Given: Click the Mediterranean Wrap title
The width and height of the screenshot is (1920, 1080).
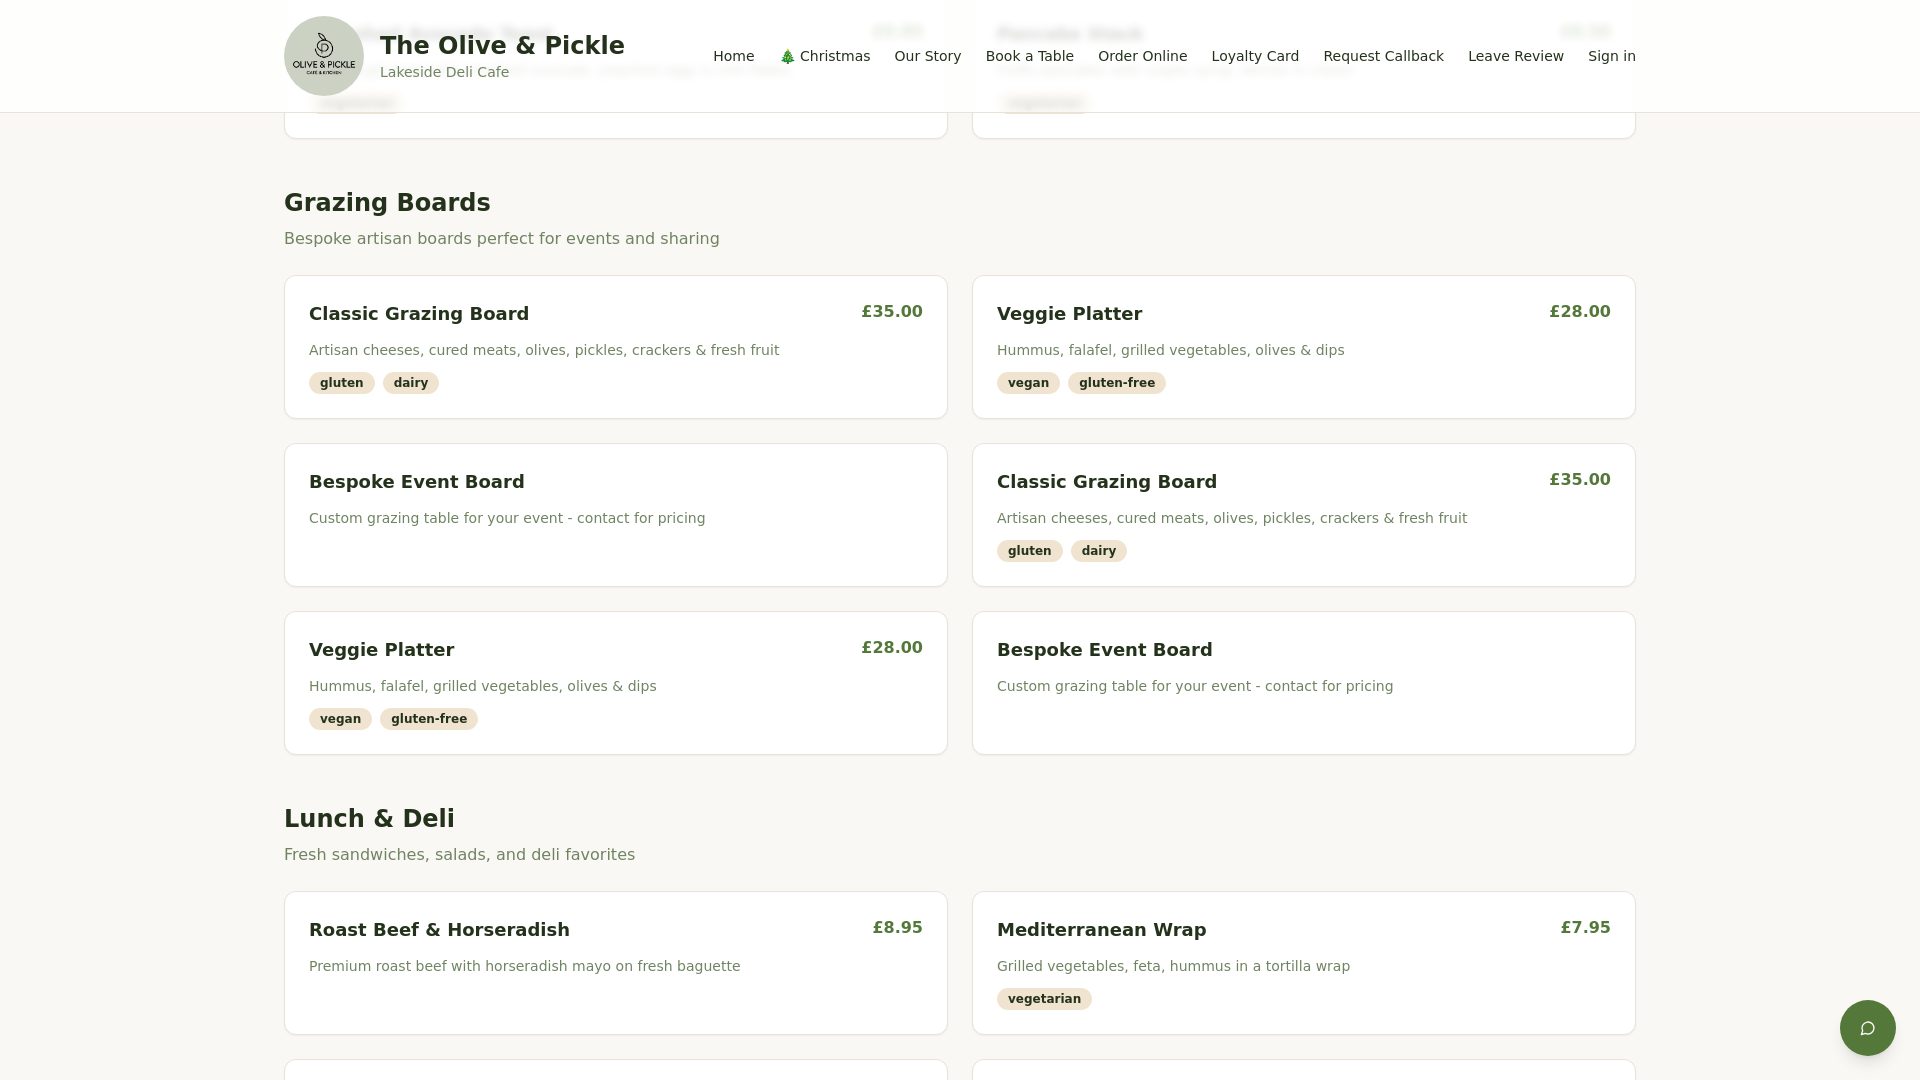Looking at the screenshot, I should click(x=1102, y=930).
